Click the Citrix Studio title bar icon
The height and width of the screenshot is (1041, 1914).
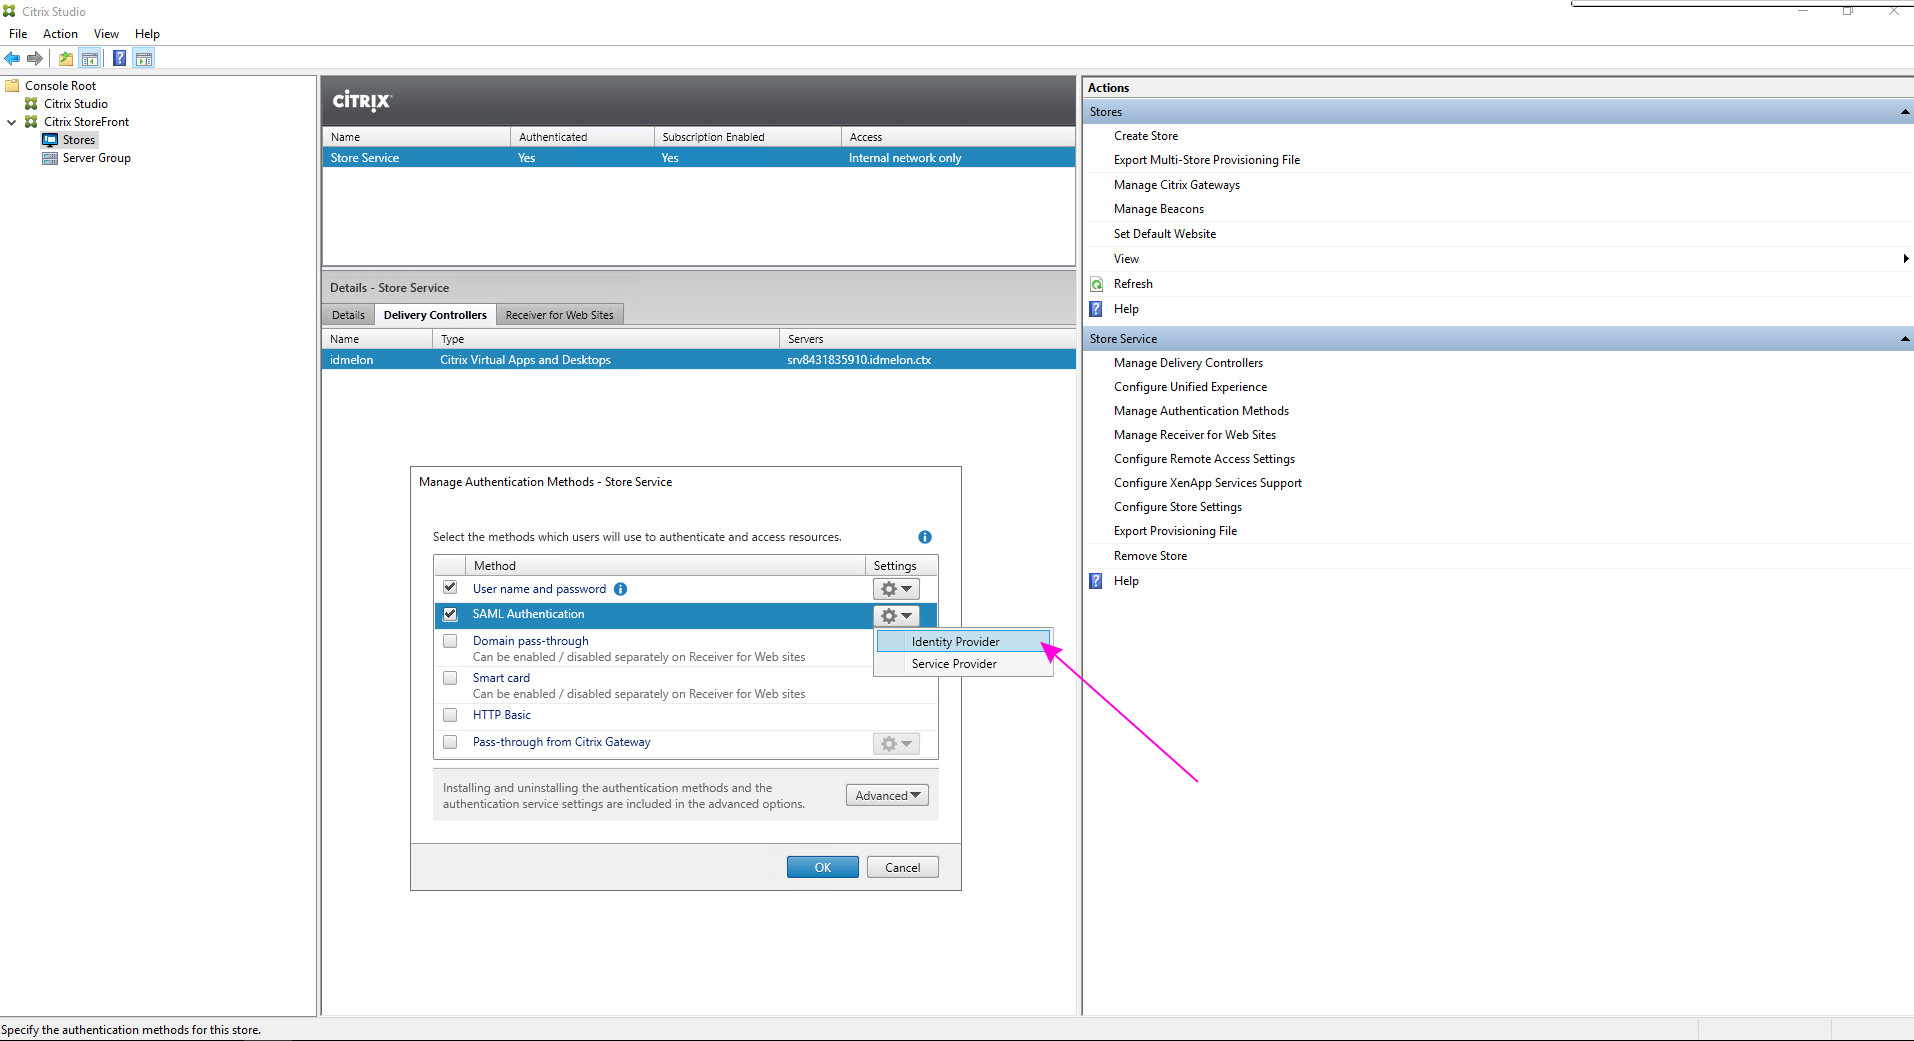9,11
